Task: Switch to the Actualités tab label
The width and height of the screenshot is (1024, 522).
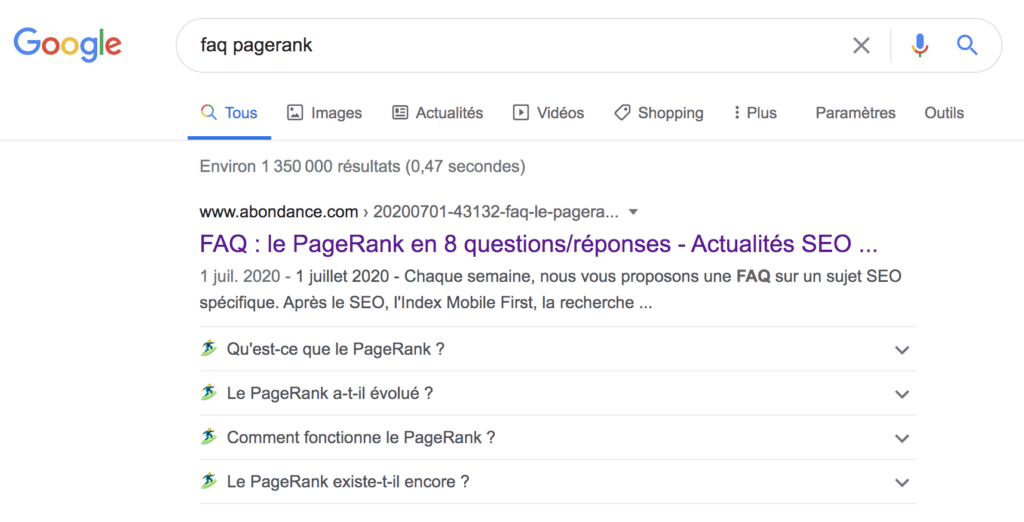Action: [449, 113]
